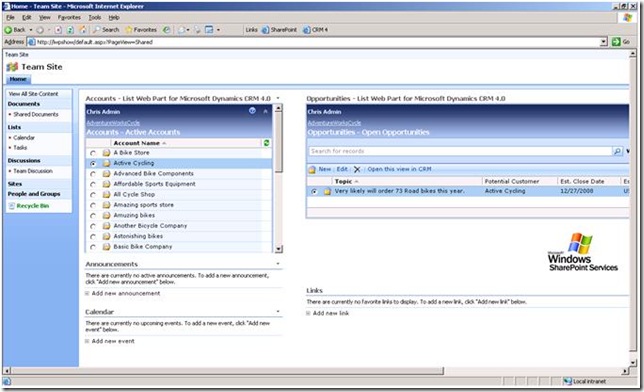This screenshot has height=392, width=644.
Task: Open the AdventureWorksCycle link in the Accounts web part
Action: 113,123
